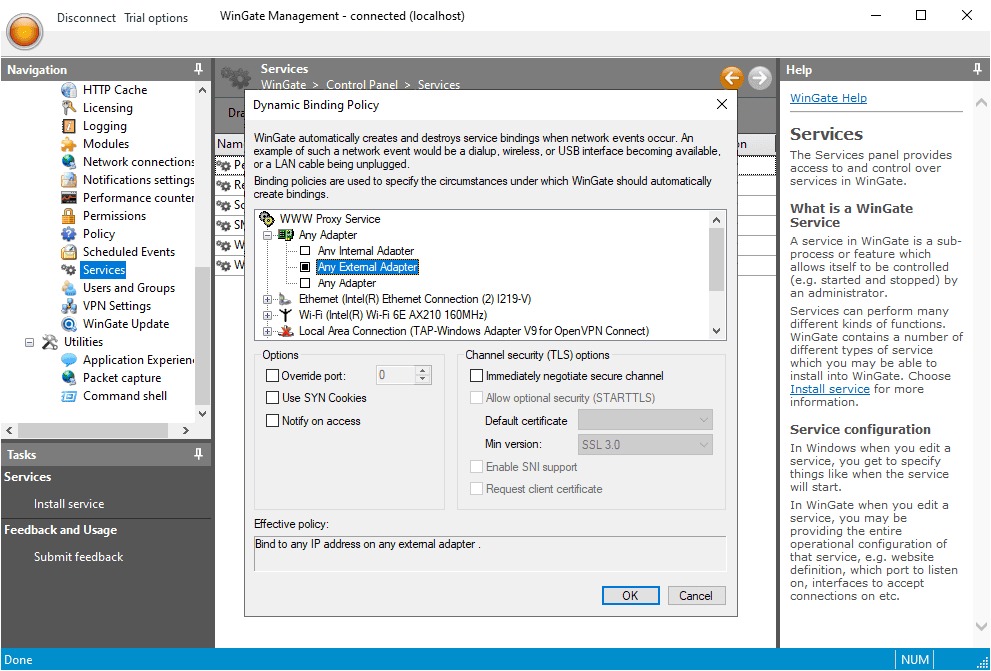Open the Trial options menu

pyautogui.click(x=156, y=18)
